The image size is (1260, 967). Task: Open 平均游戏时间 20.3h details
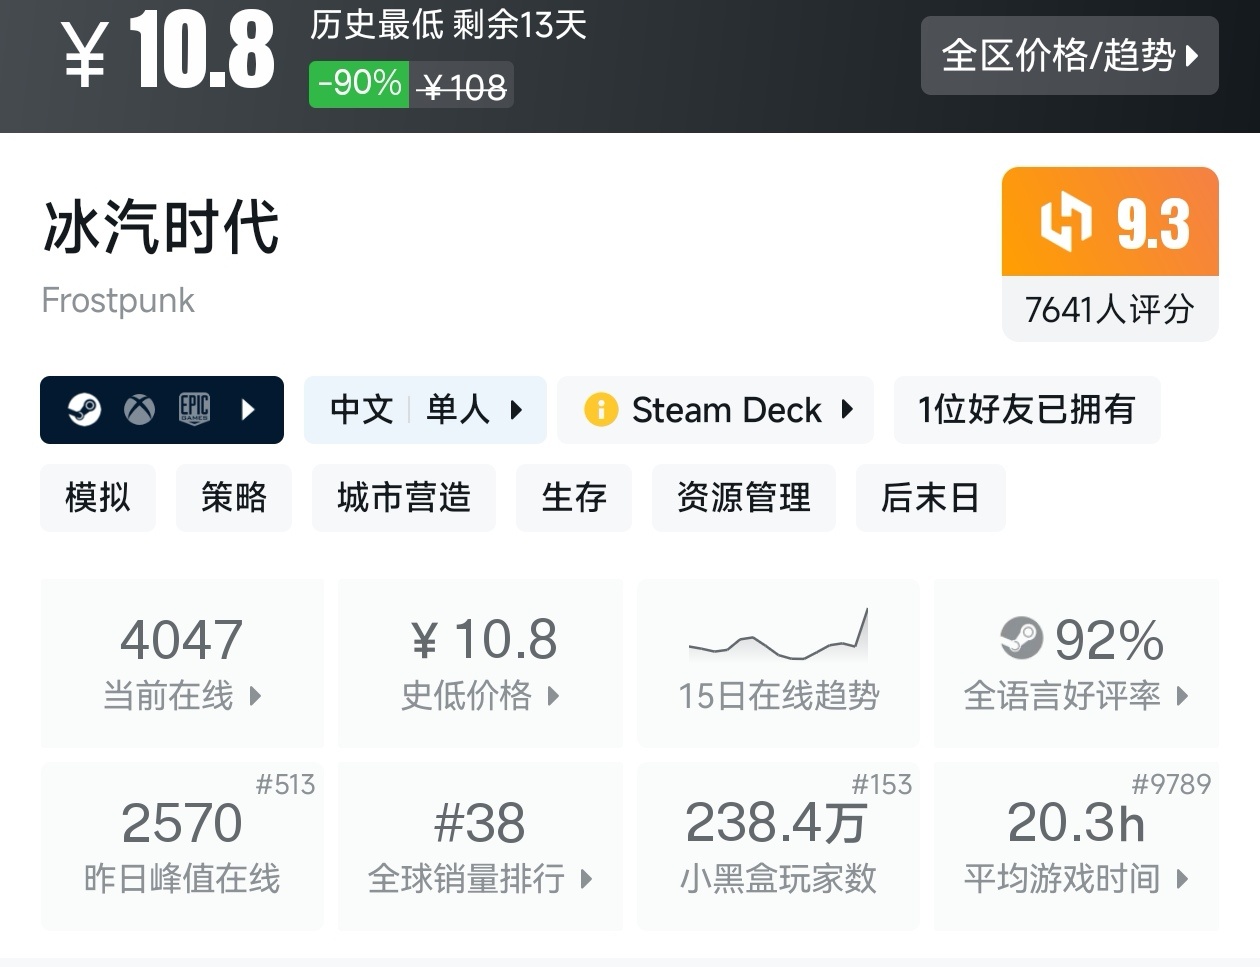point(1076,846)
